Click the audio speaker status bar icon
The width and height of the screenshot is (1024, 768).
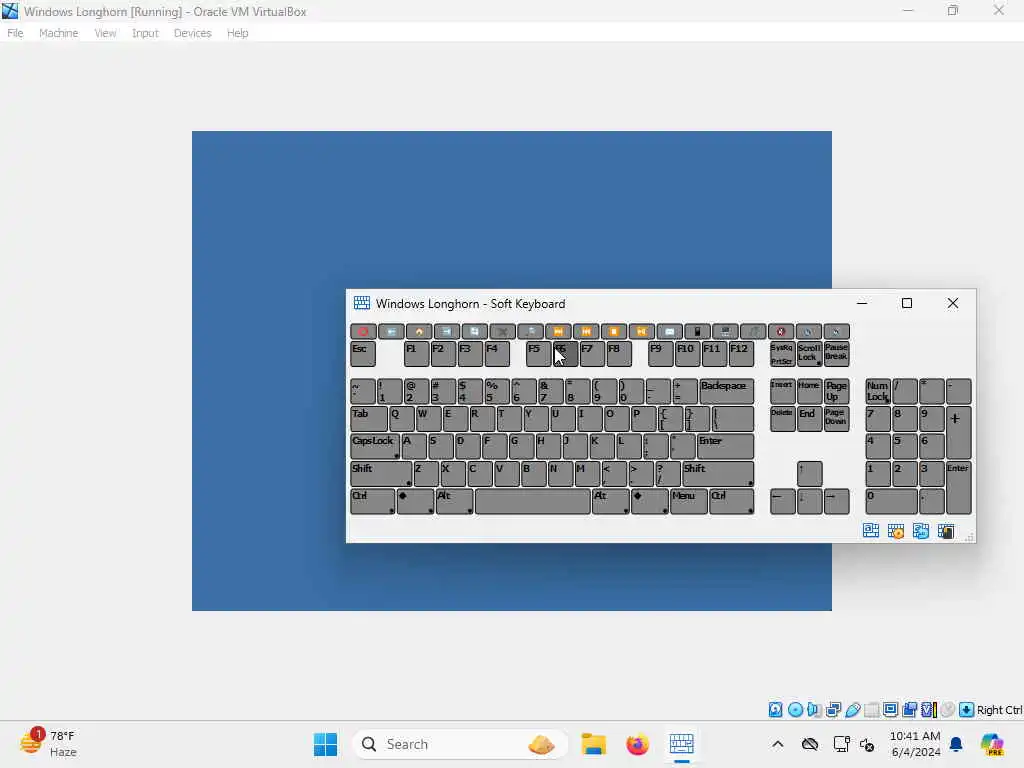coord(814,709)
